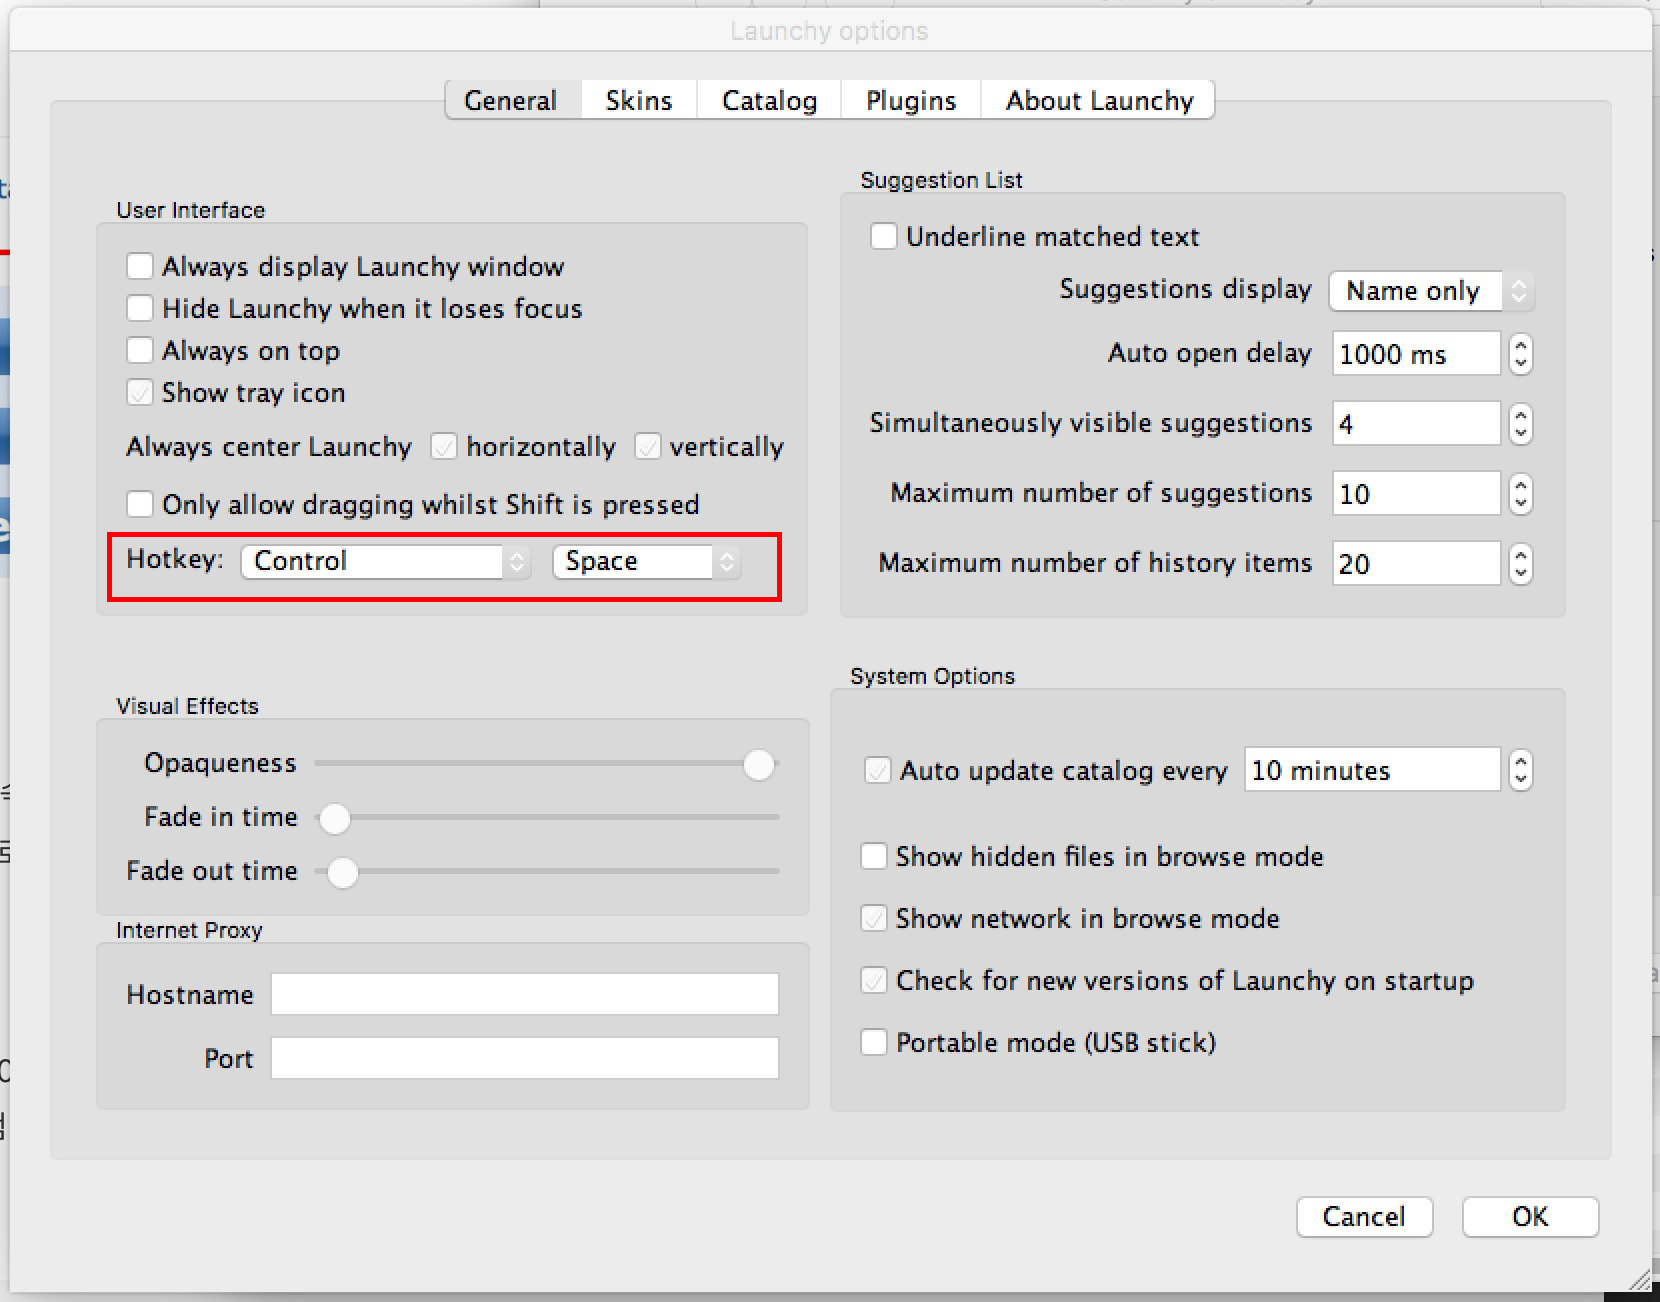Toggle Auto update catalog every checkbox
Screen dimensions: 1660x1302
click(878, 770)
